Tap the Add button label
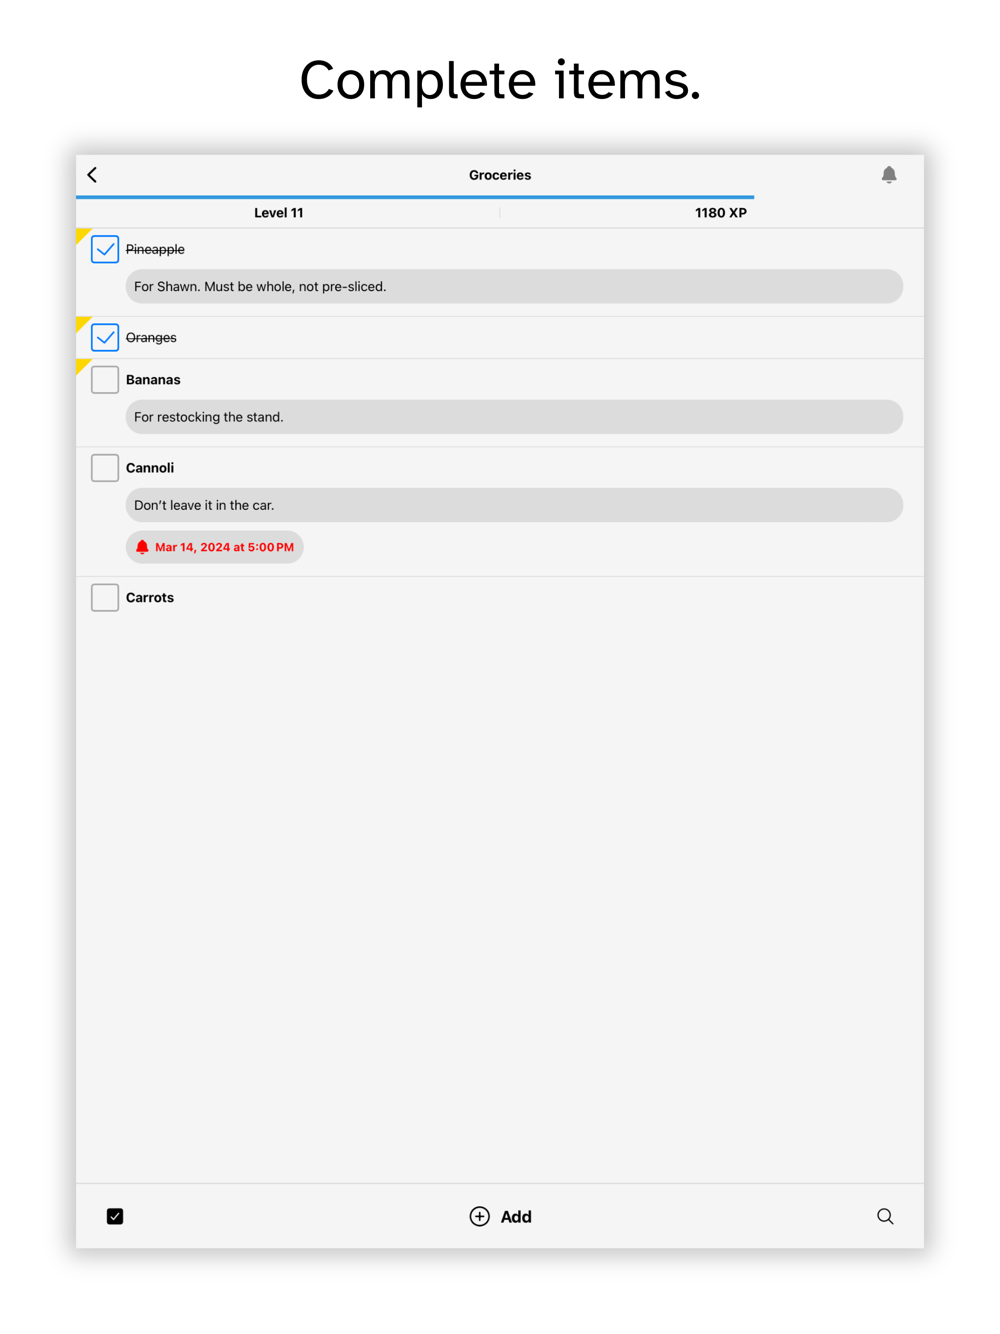The image size is (1000, 1334). 516,1216
